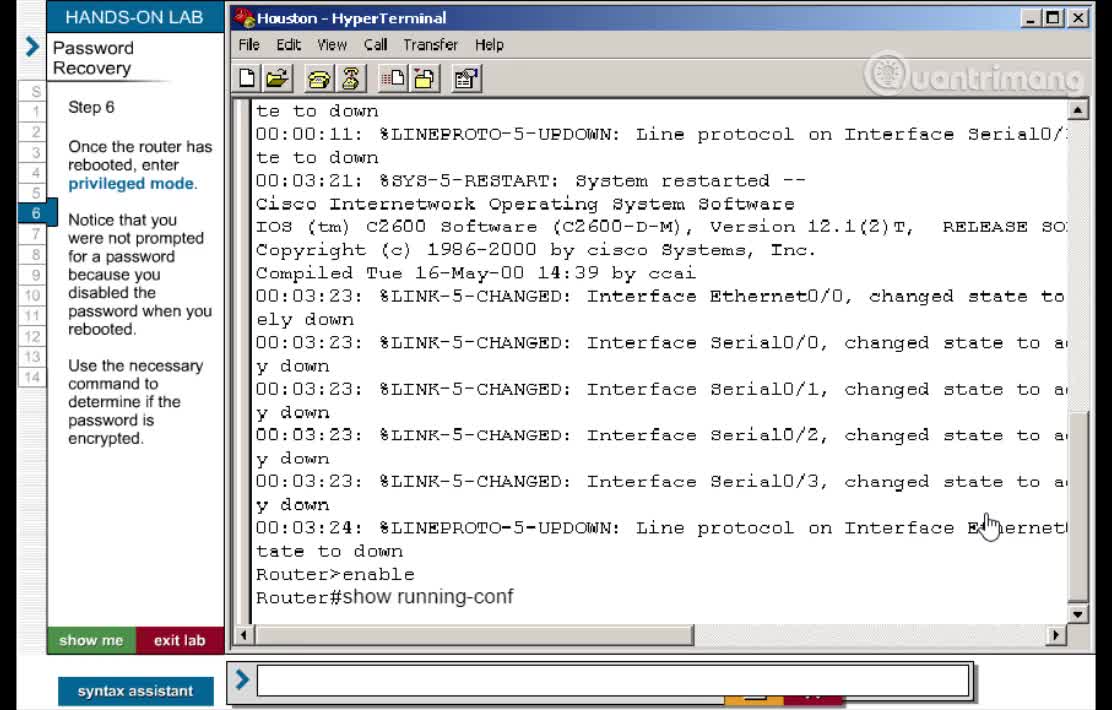Click the Send file toolbar icon
Image resolution: width=1112 pixels, height=710 pixels.
393,78
